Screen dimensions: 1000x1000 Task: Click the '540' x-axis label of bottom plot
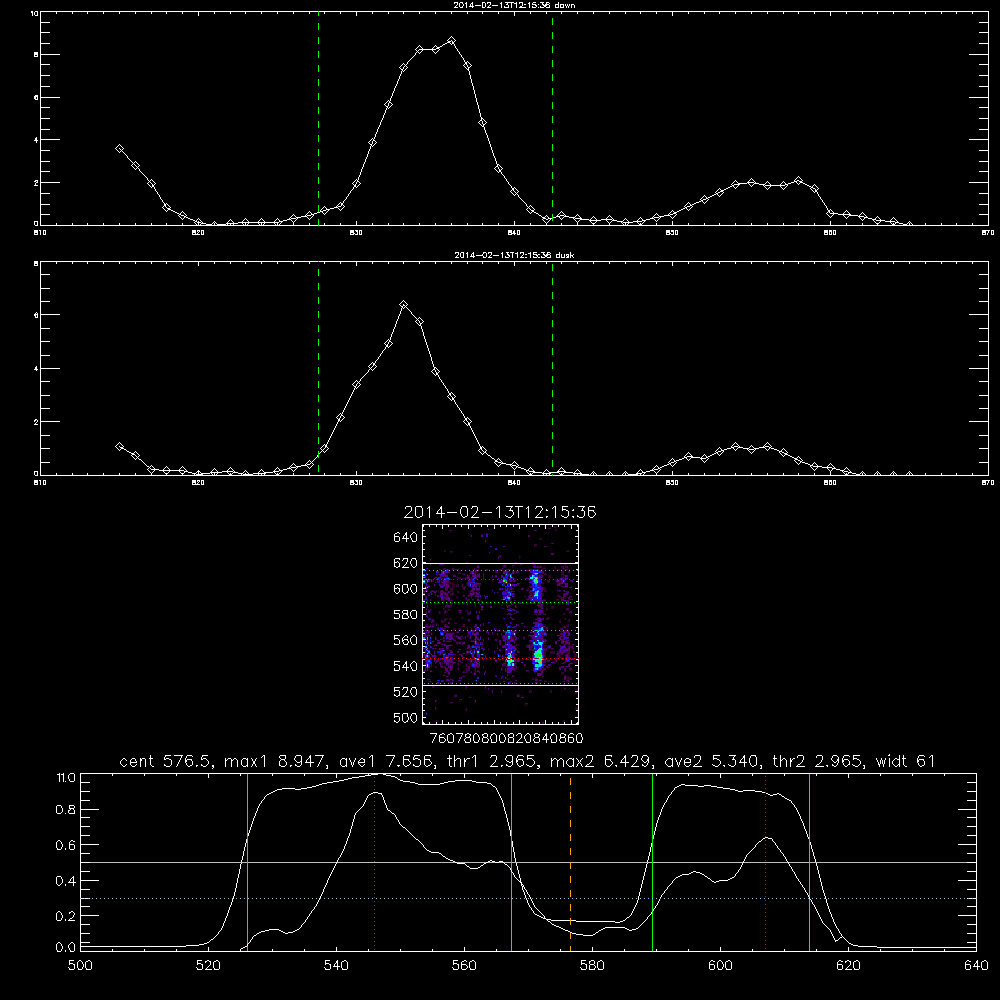pos(336,965)
